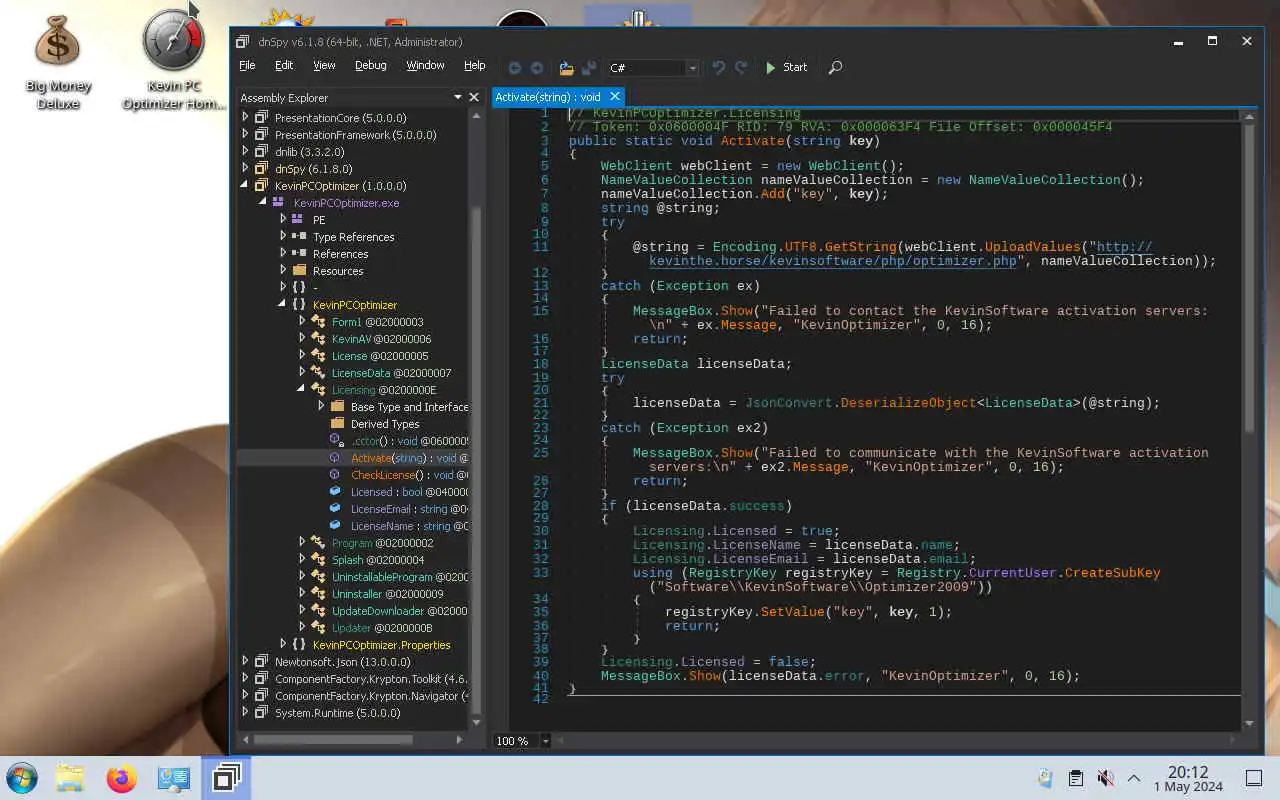Viewport: 1280px width, 800px height.
Task: Open Firefox from the taskbar
Action: click(122, 778)
